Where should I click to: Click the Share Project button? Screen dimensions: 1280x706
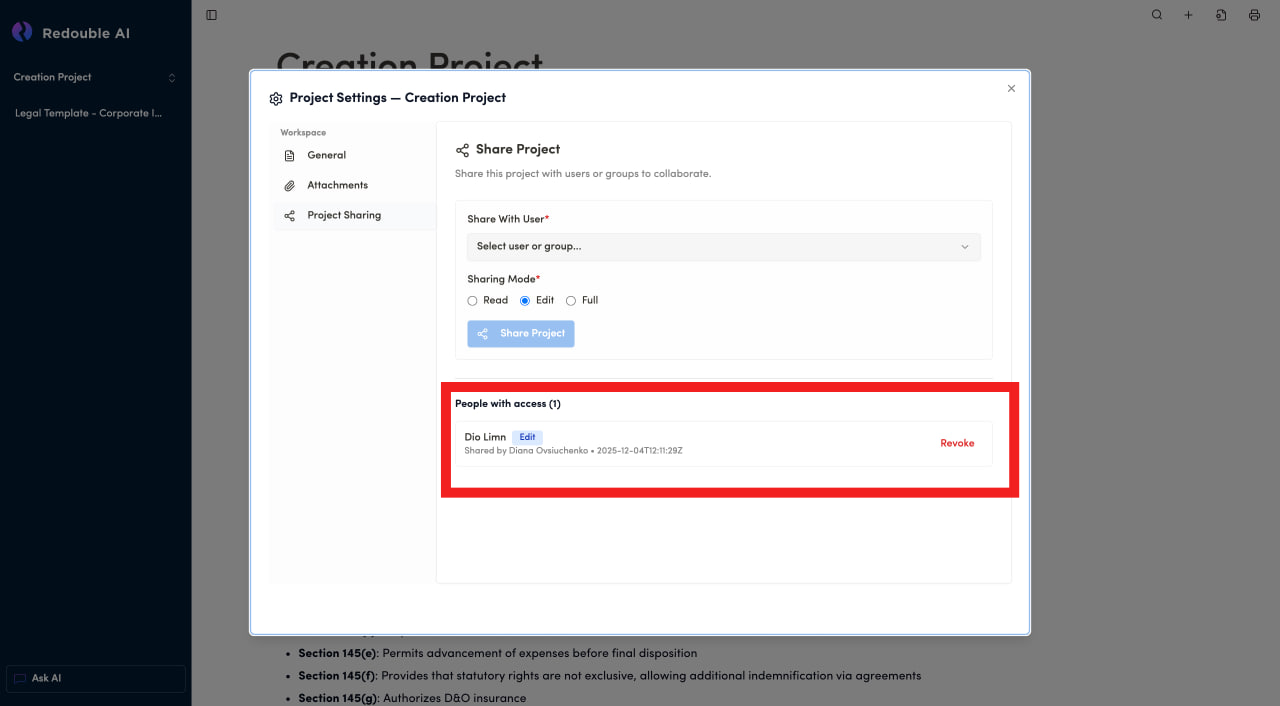tap(521, 334)
